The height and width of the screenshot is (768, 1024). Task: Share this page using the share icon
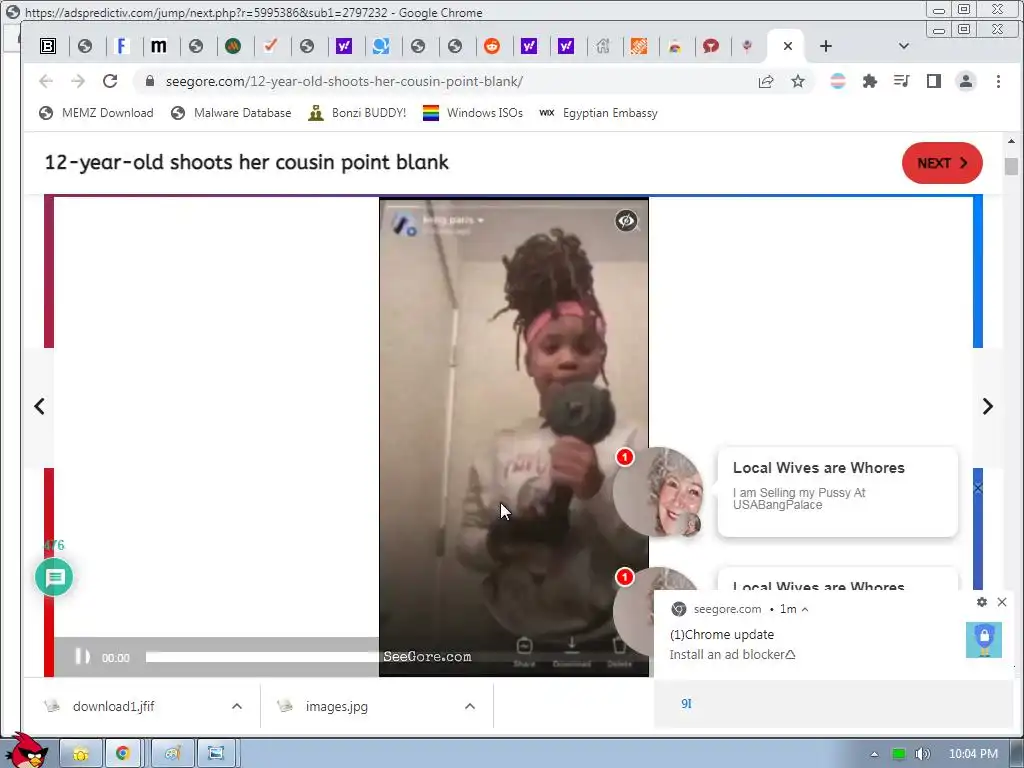click(x=766, y=81)
